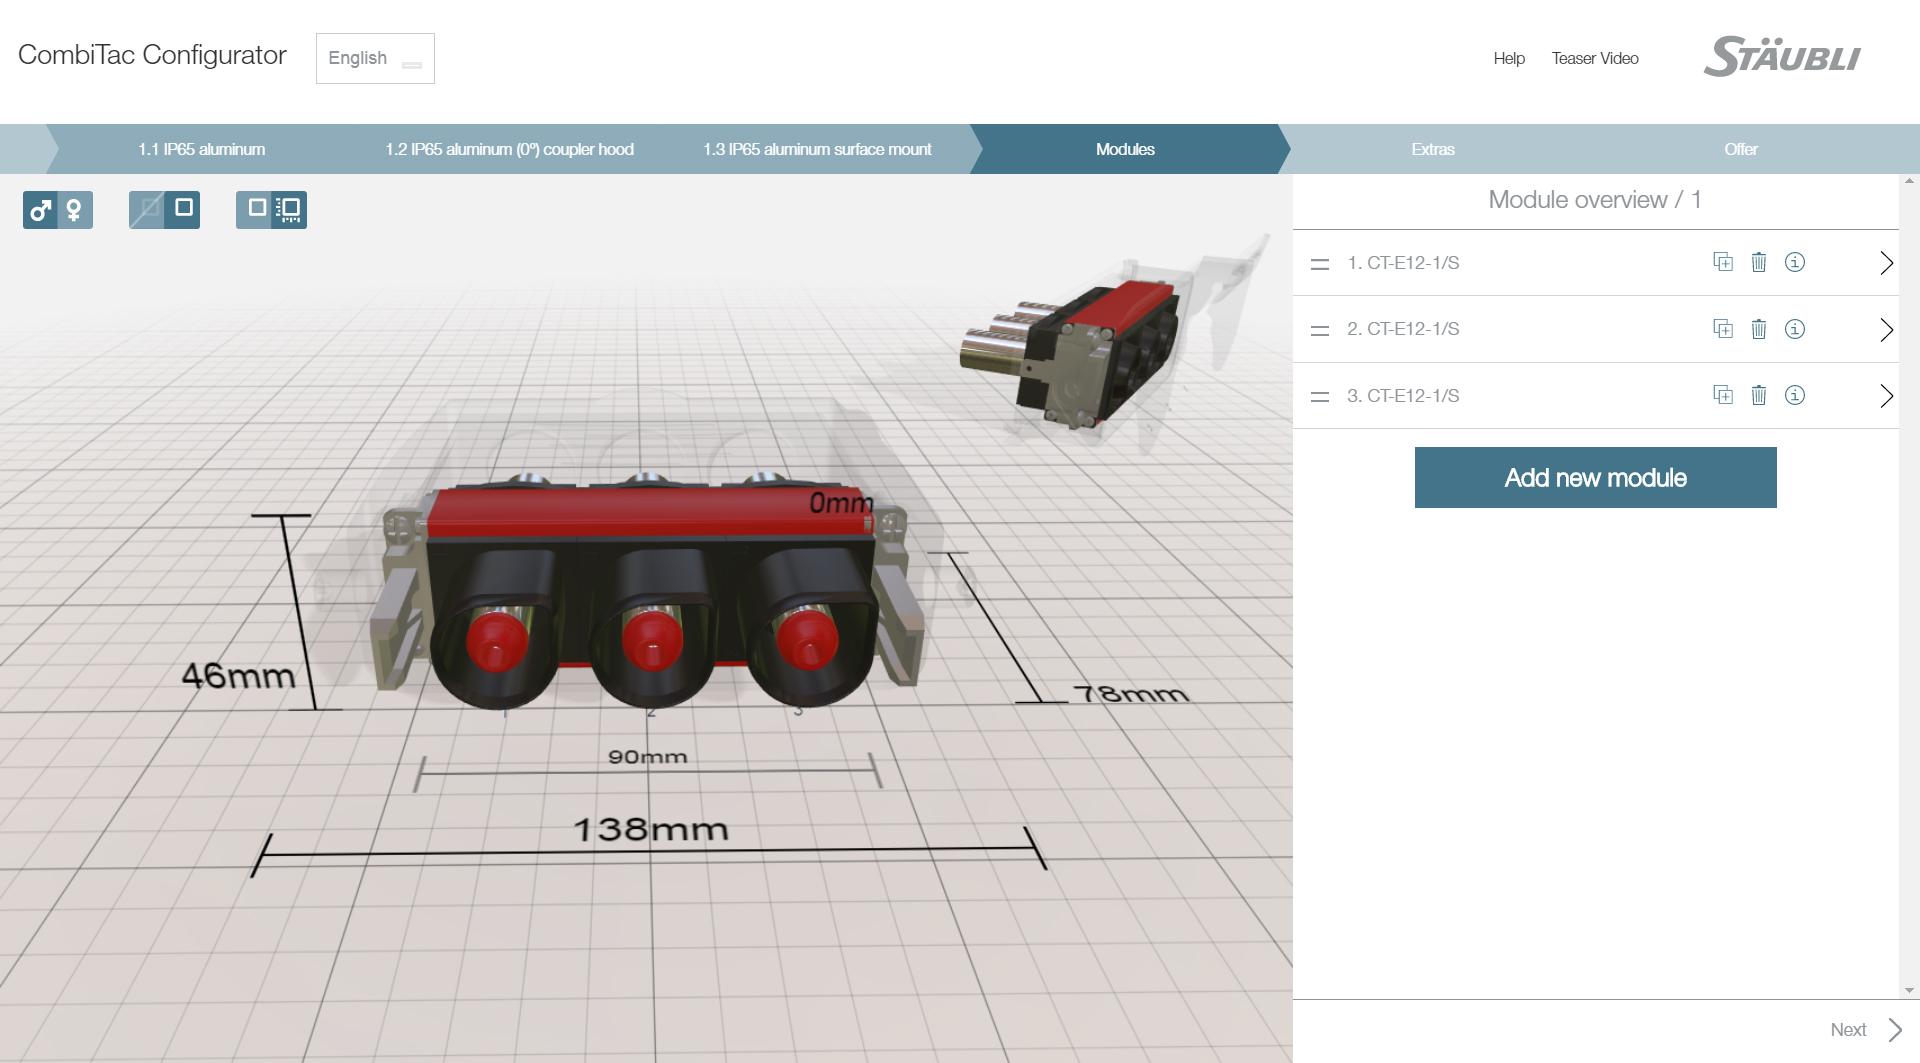Toggle transparent housing display
The image size is (1920, 1063).
click(x=148, y=210)
